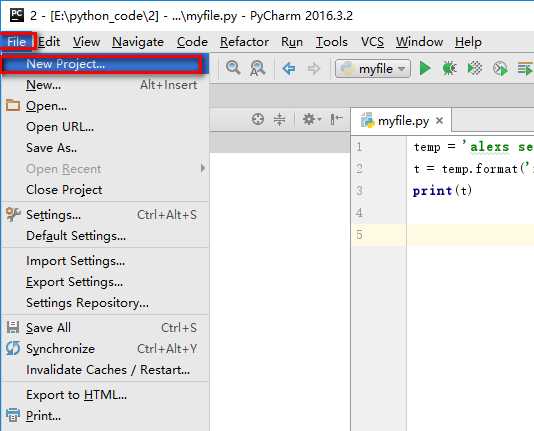Open the myfile run configuration dropdown

tap(373, 69)
